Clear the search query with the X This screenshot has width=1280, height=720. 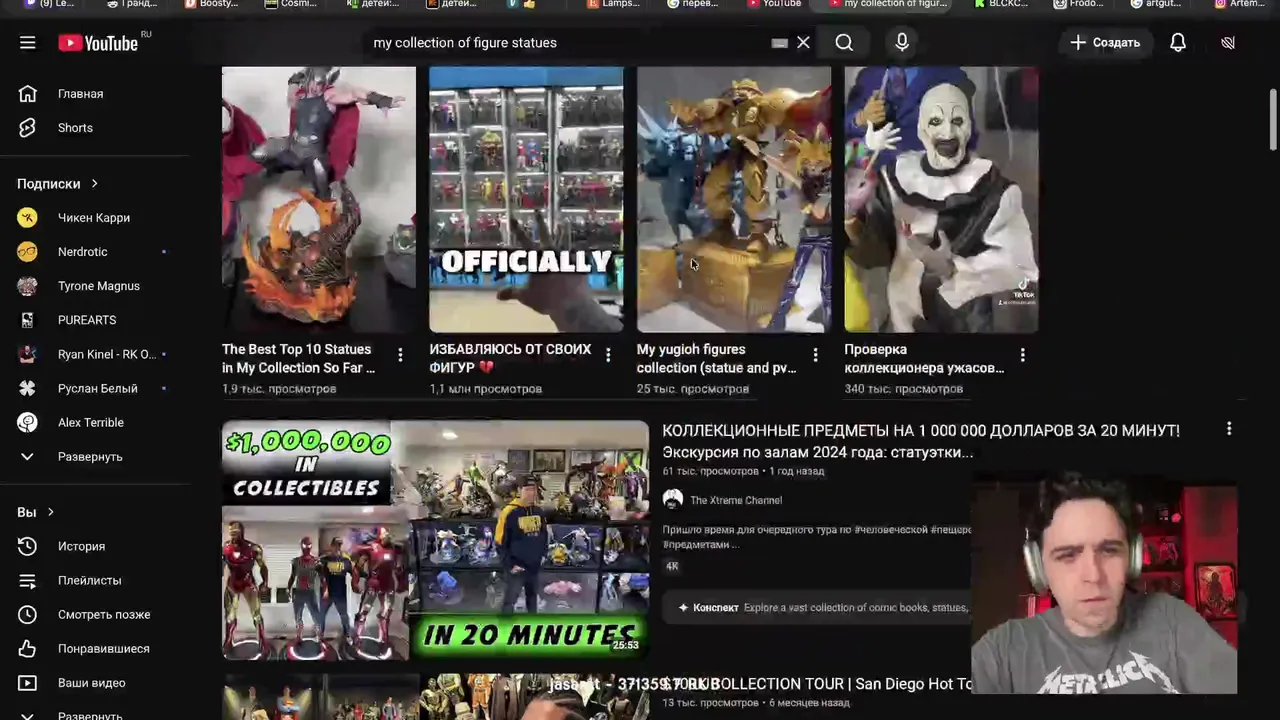[803, 43]
